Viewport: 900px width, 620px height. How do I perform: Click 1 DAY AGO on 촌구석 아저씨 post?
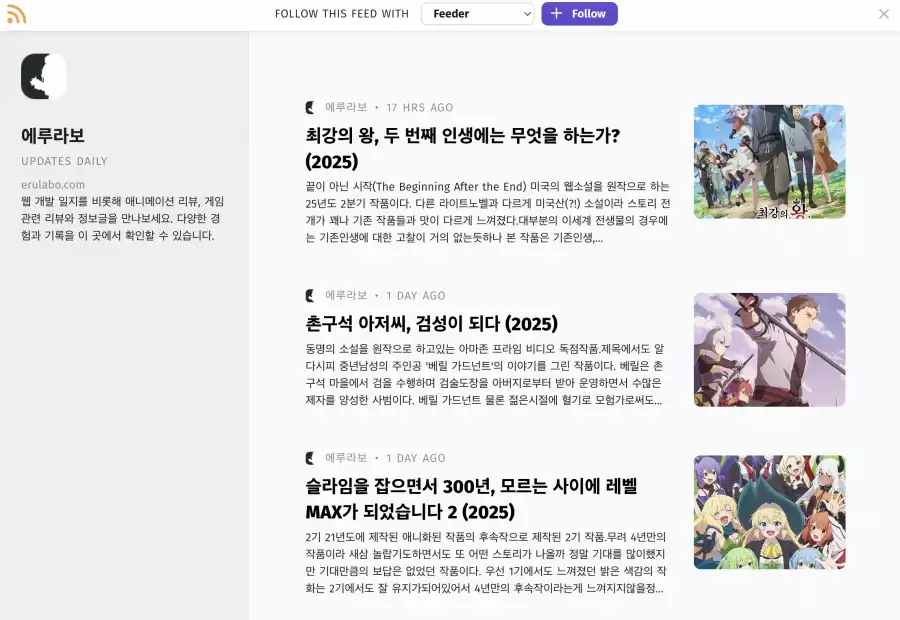[416, 296]
